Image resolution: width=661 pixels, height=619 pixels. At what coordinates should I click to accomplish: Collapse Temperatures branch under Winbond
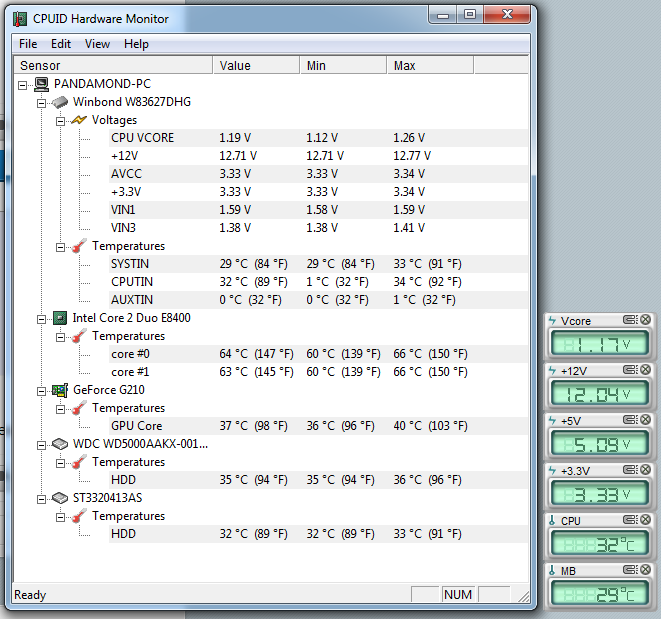click(x=60, y=248)
